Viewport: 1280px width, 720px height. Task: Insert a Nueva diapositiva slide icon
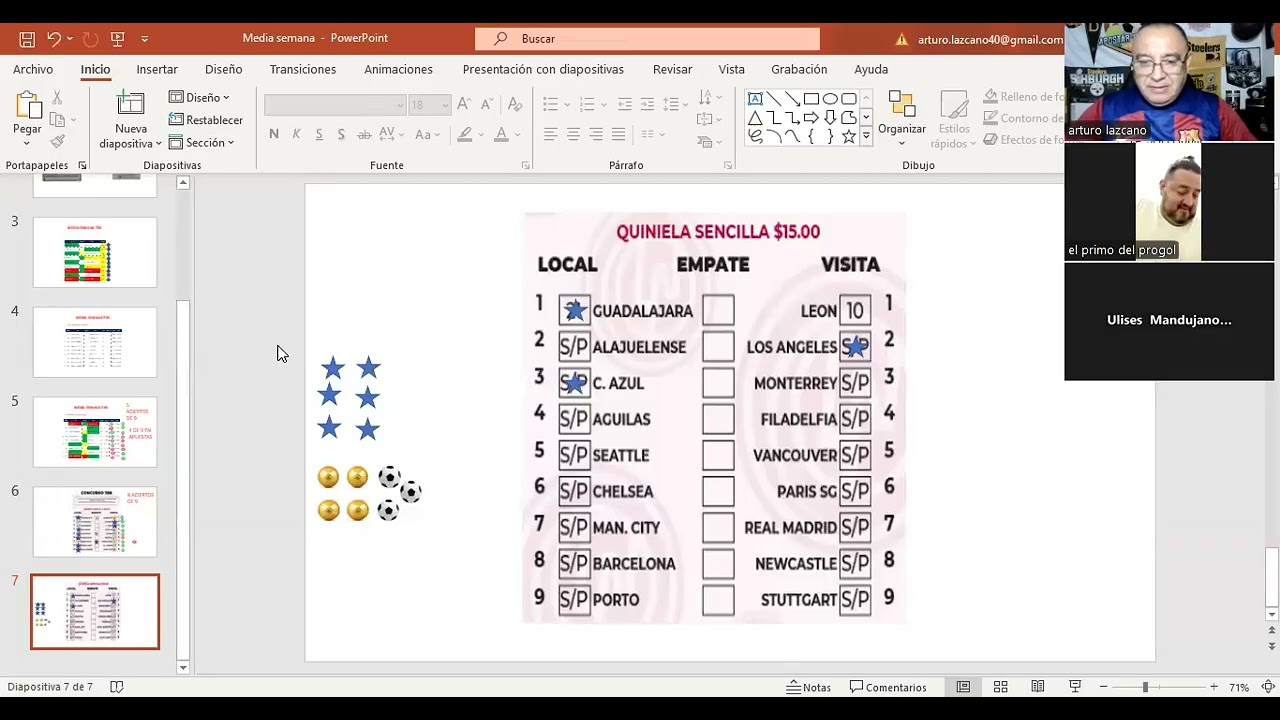coord(130,104)
